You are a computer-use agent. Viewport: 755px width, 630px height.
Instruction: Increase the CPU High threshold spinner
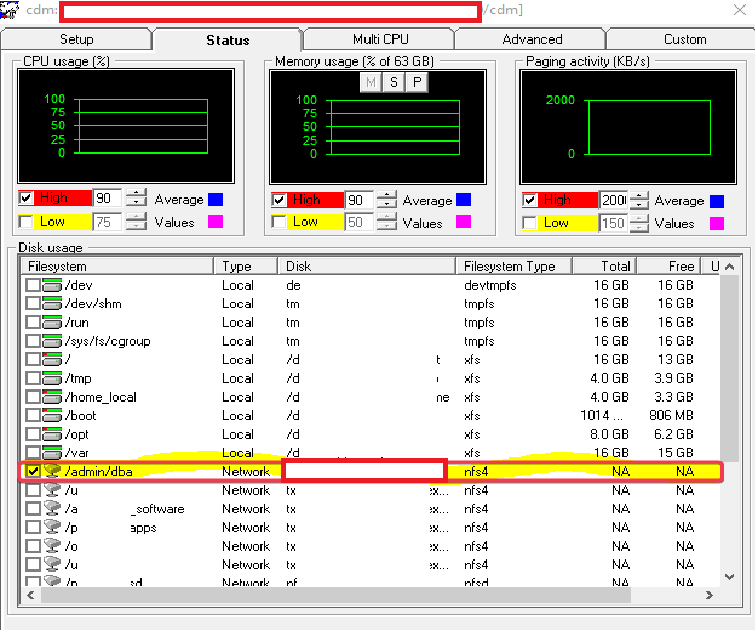[x=136, y=194]
